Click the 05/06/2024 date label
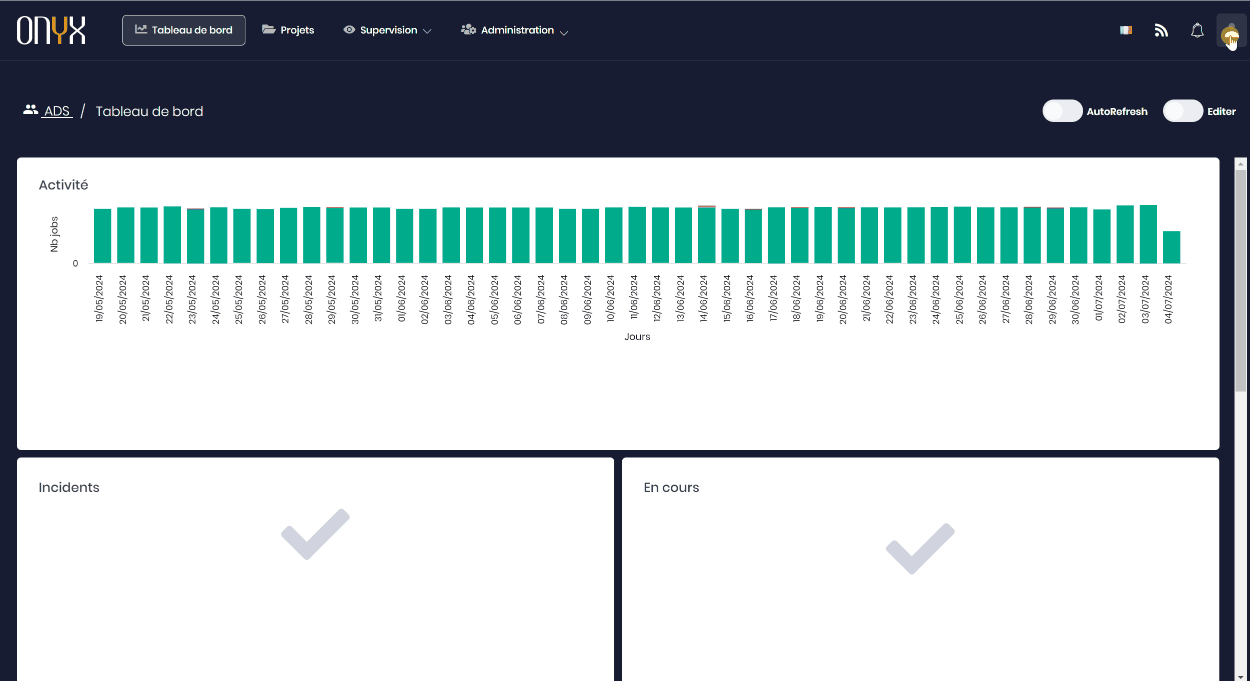The height and width of the screenshot is (681, 1250). (495, 299)
